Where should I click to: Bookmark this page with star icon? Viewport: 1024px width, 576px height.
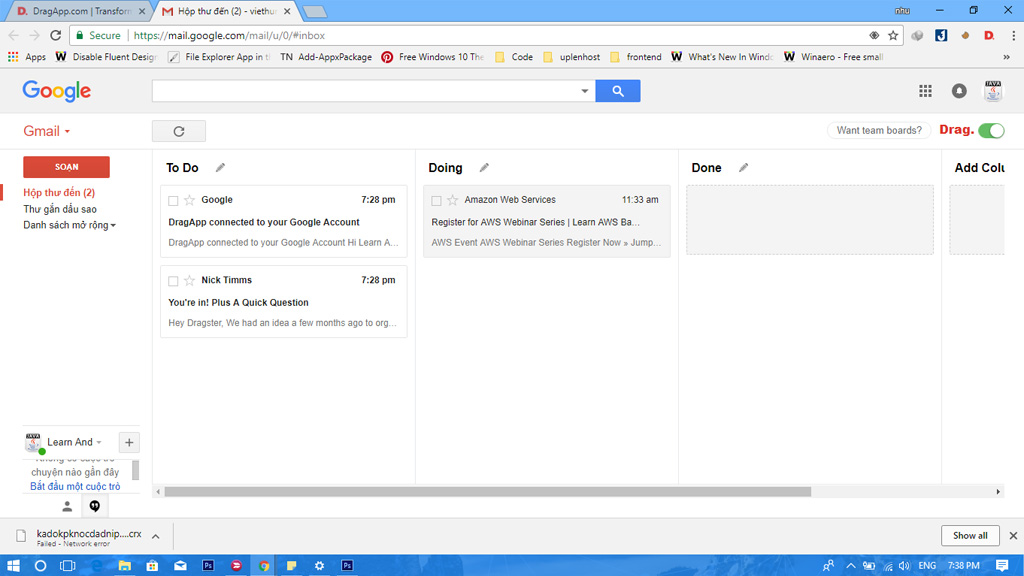[x=893, y=35]
